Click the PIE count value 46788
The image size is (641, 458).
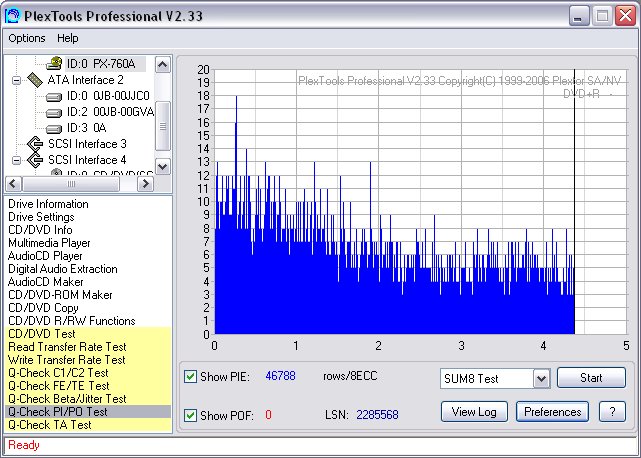[280, 376]
